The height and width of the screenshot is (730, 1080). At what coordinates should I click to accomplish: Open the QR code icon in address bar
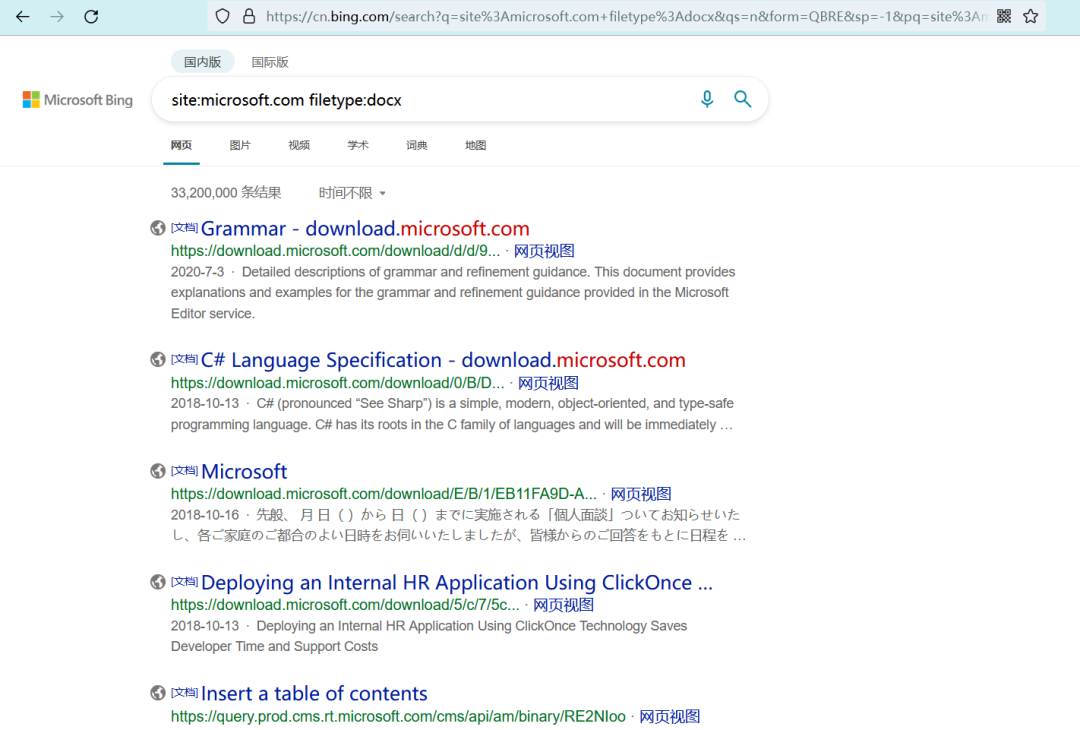tap(1004, 17)
